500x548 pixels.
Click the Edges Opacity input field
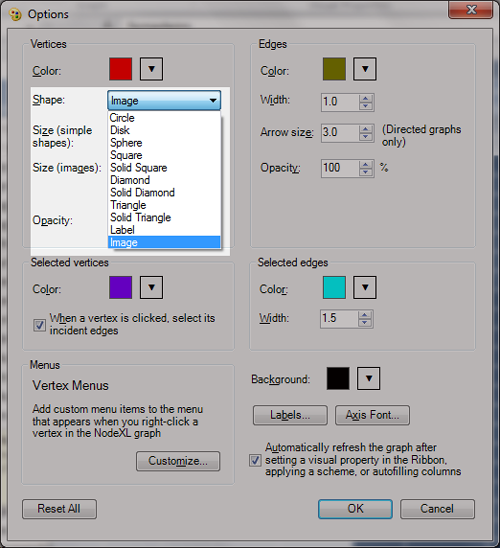click(340, 168)
